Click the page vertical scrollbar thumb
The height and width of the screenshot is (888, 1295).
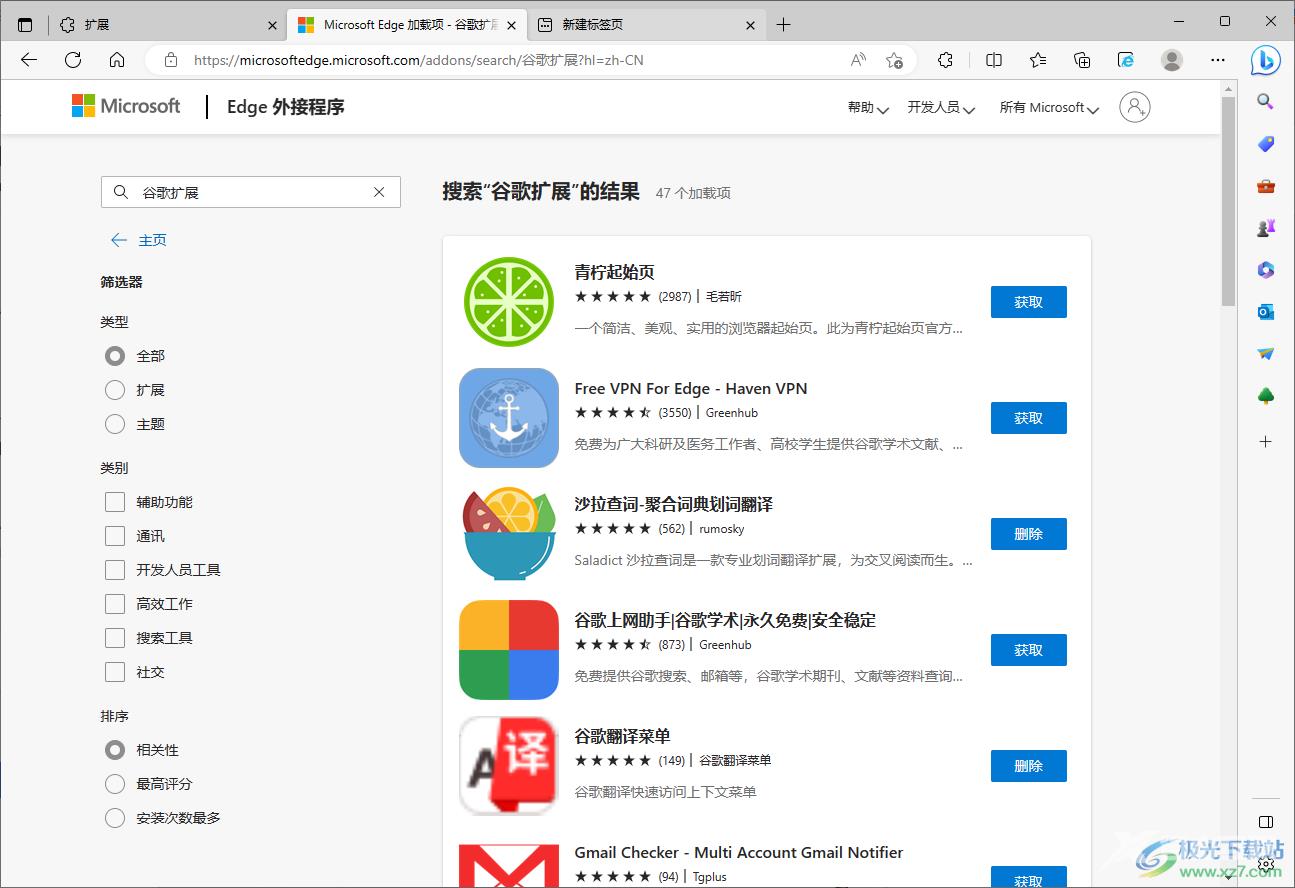tap(1228, 200)
